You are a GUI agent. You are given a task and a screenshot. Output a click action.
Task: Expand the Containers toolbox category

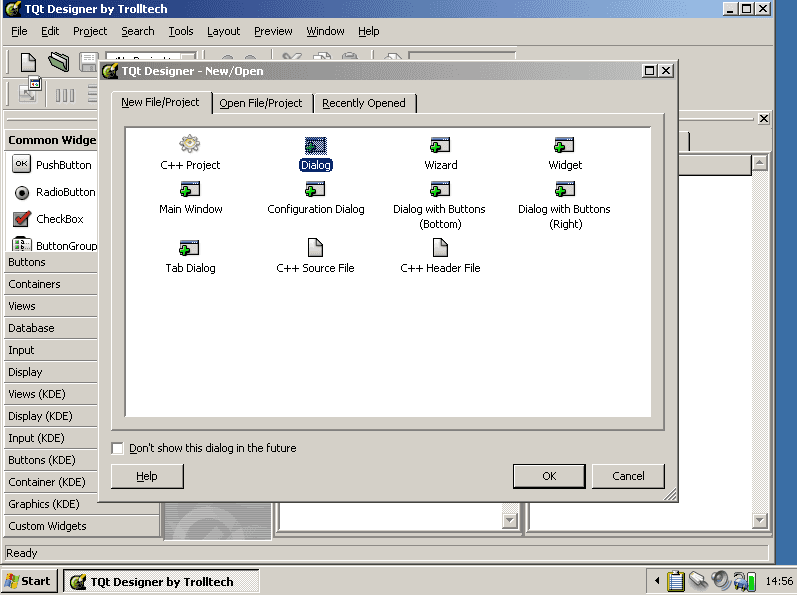coord(51,284)
